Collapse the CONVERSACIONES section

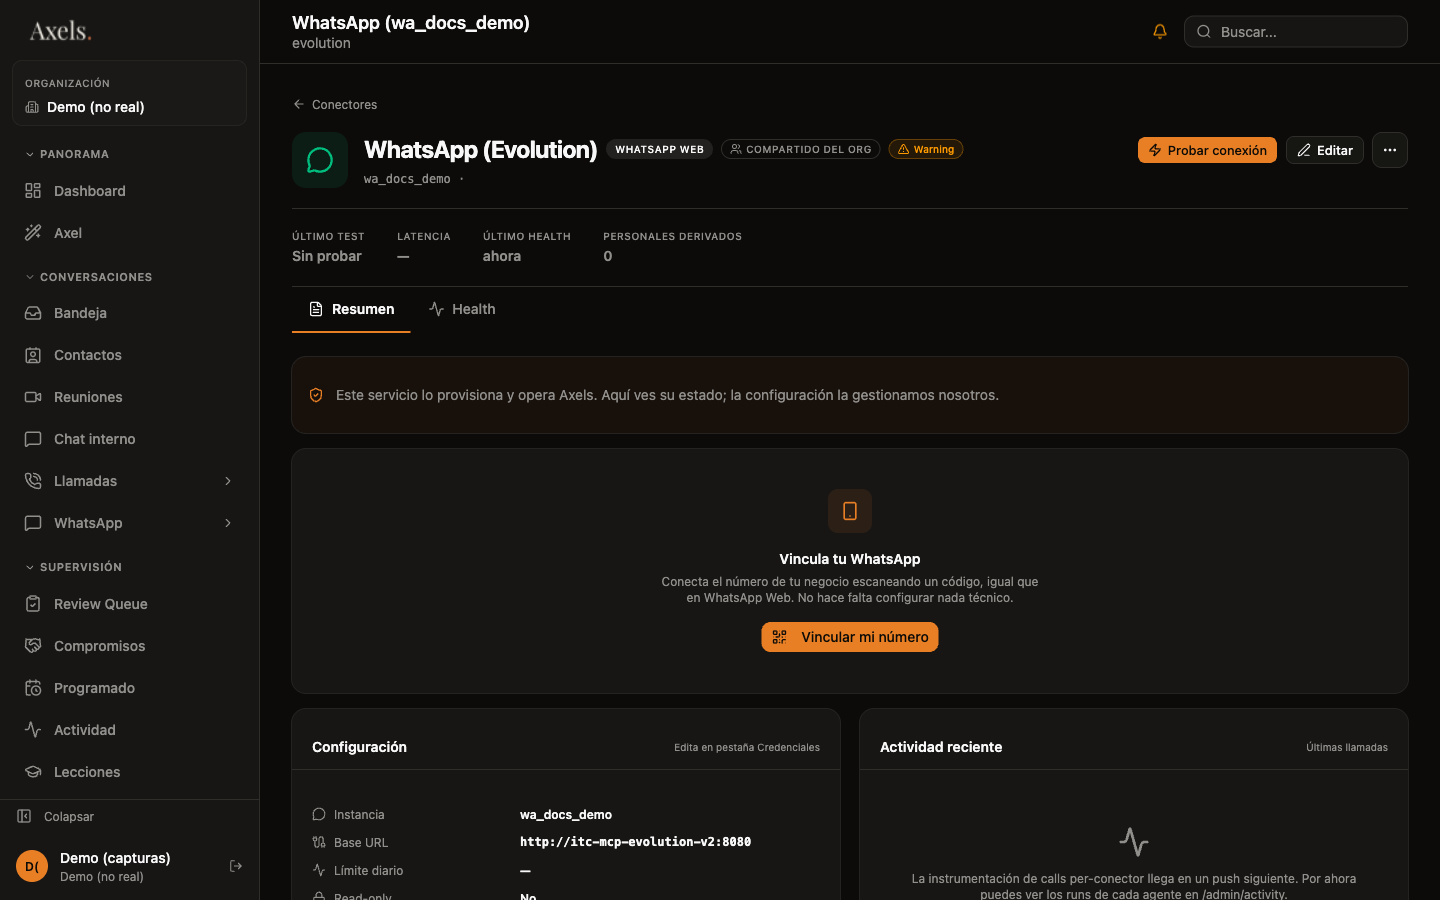click(x=88, y=277)
